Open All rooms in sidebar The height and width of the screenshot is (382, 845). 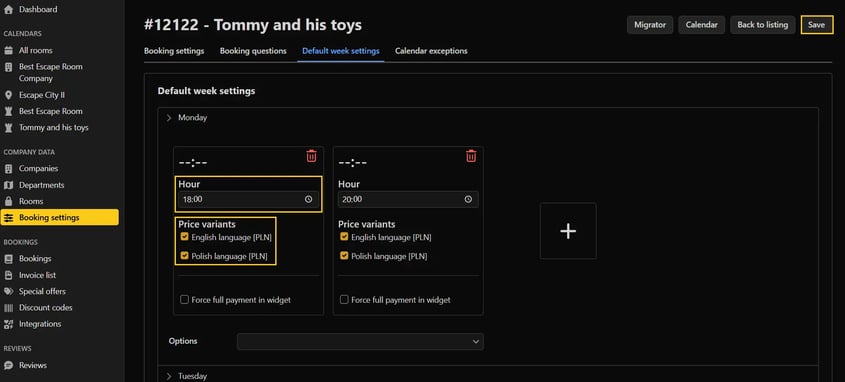pos(36,51)
